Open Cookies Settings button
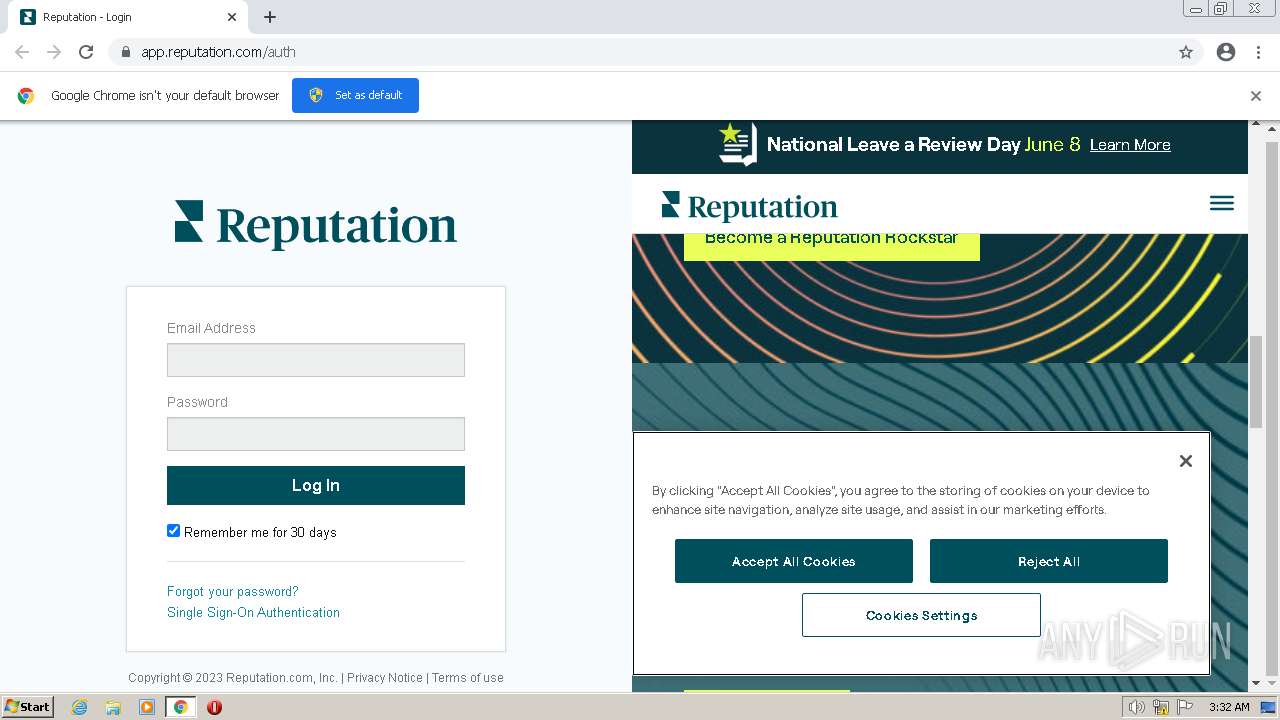Image resolution: width=1280 pixels, height=720 pixels. 921,615
